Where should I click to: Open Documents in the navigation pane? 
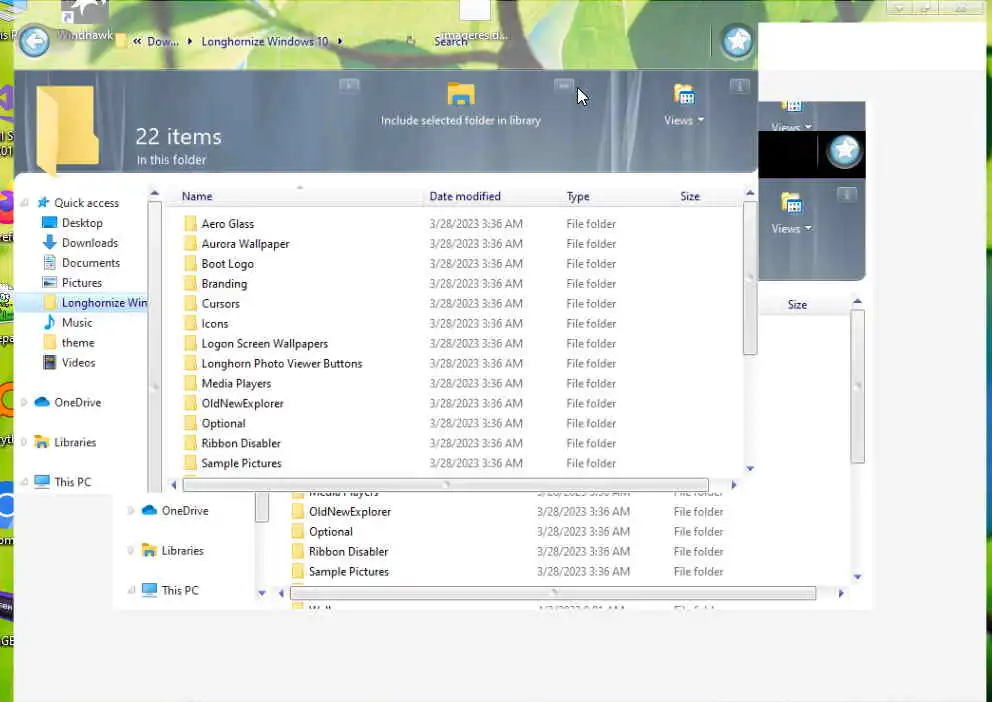coord(90,262)
